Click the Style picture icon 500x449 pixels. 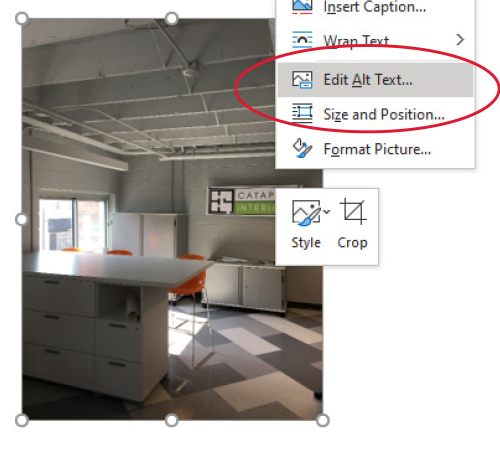tap(306, 212)
